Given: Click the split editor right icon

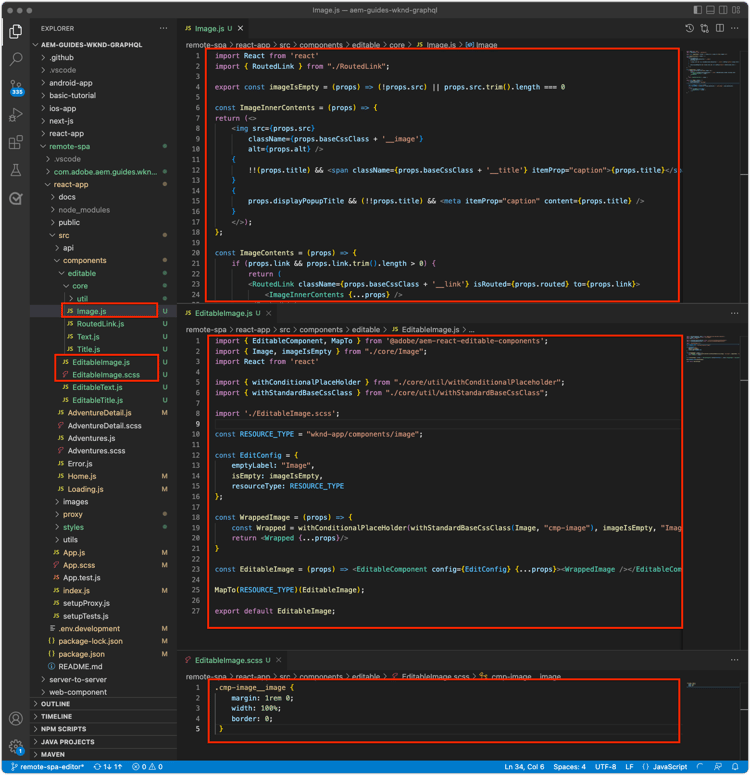Looking at the screenshot, I should [x=719, y=28].
